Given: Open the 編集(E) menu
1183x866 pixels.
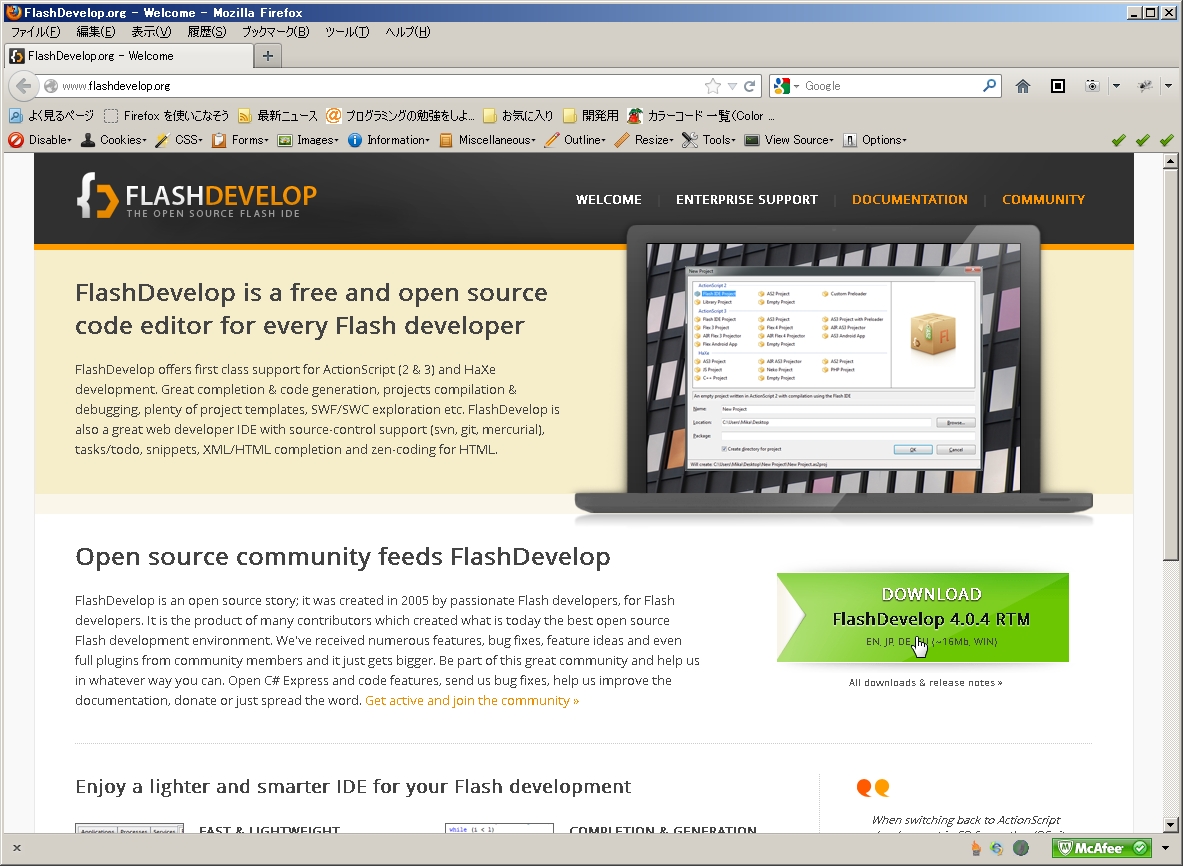Looking at the screenshot, I should [x=96, y=32].
